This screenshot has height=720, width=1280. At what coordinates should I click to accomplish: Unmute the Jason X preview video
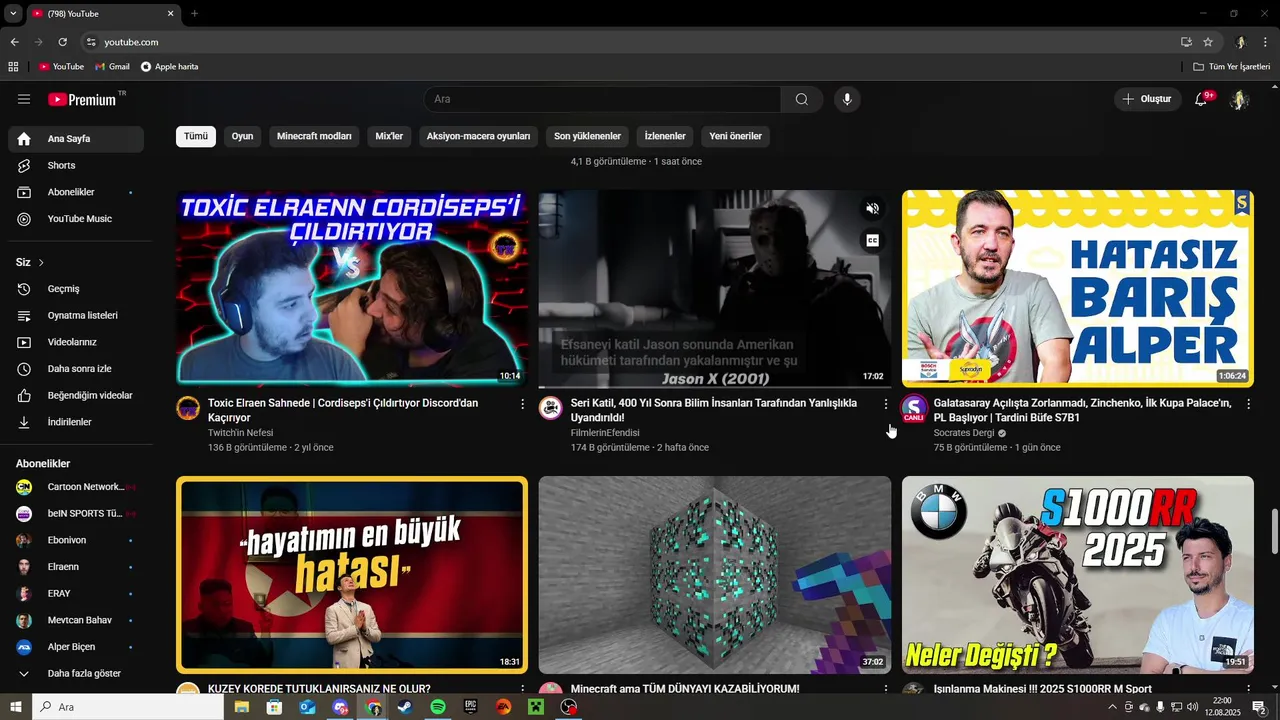click(872, 209)
